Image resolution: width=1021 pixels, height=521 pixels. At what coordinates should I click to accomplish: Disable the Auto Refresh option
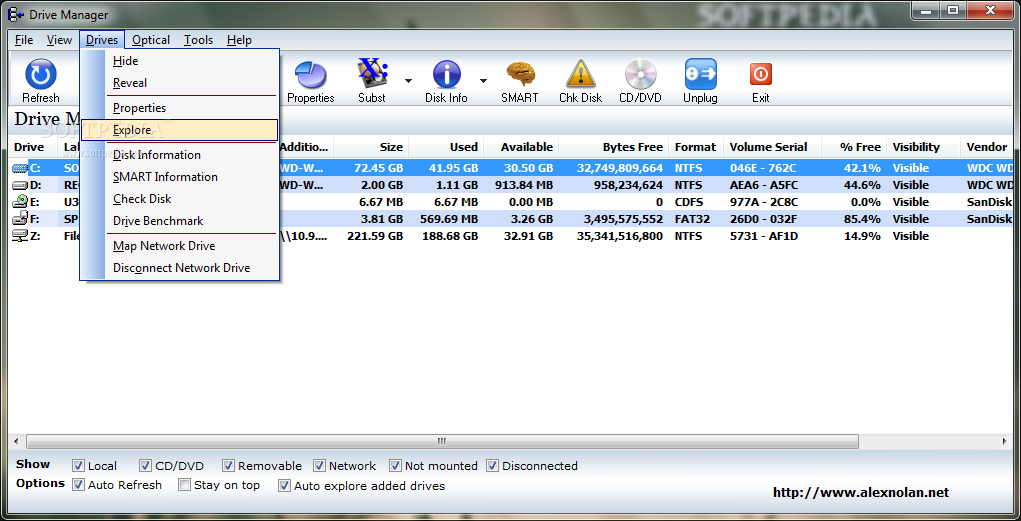pyautogui.click(x=78, y=485)
